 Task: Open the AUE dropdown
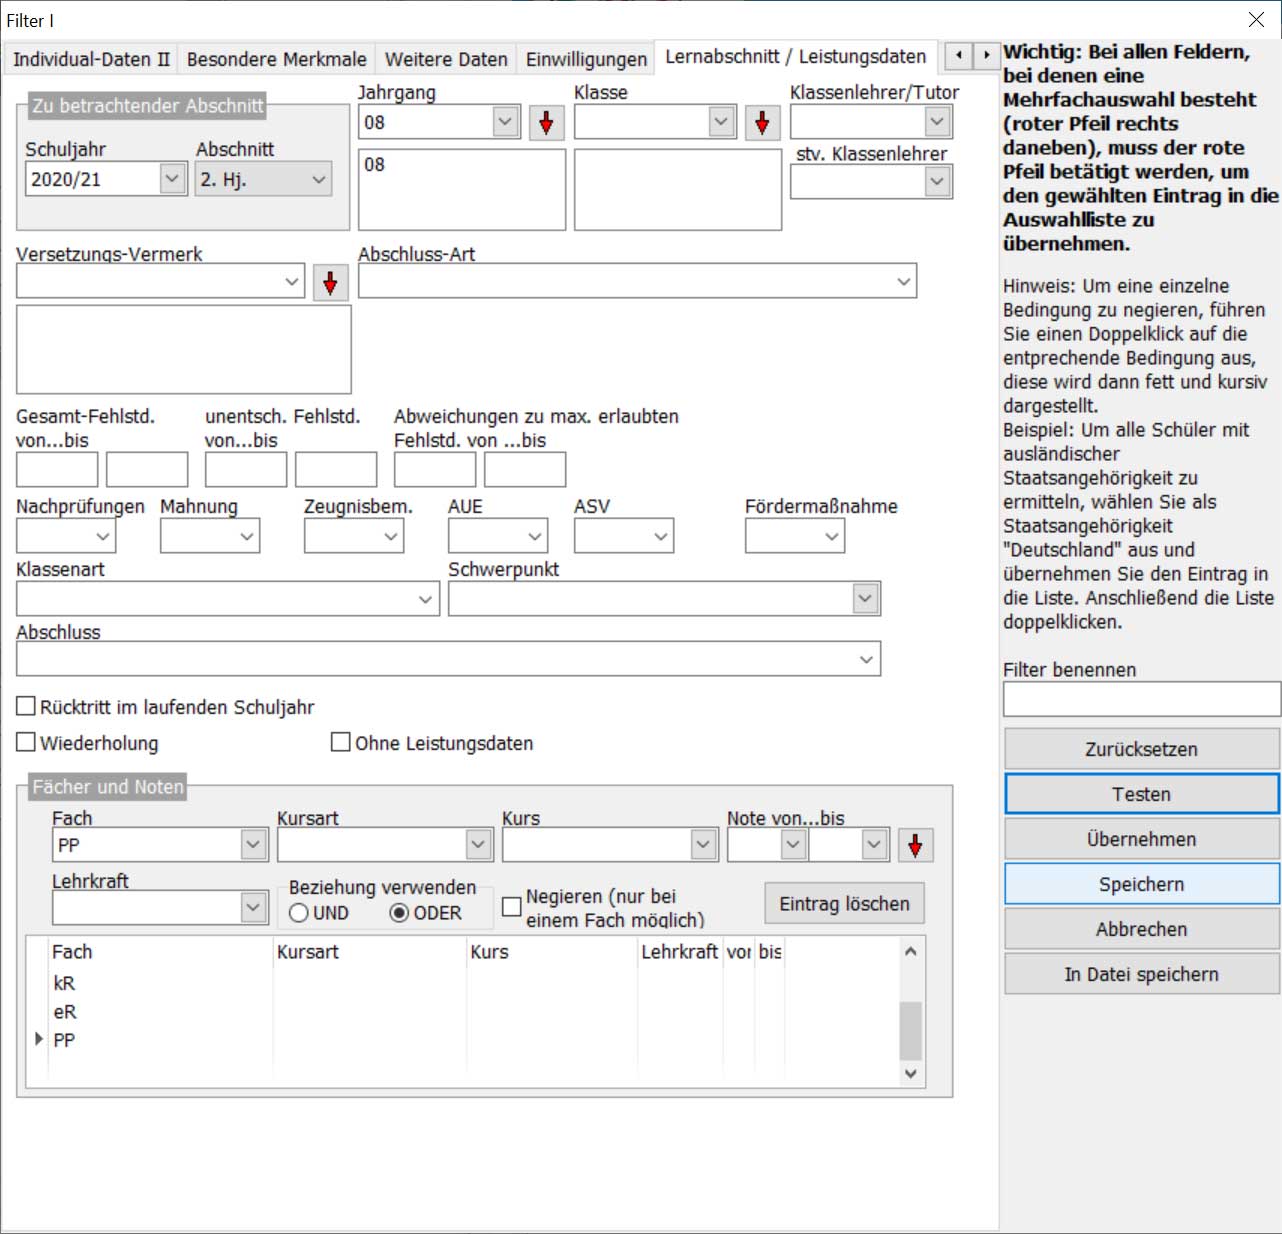pos(535,536)
